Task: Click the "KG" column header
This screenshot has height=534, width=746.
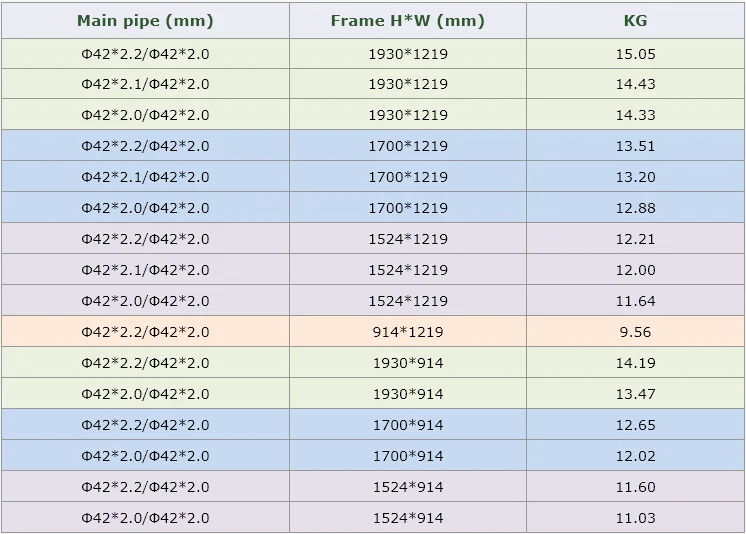Action: click(x=635, y=20)
